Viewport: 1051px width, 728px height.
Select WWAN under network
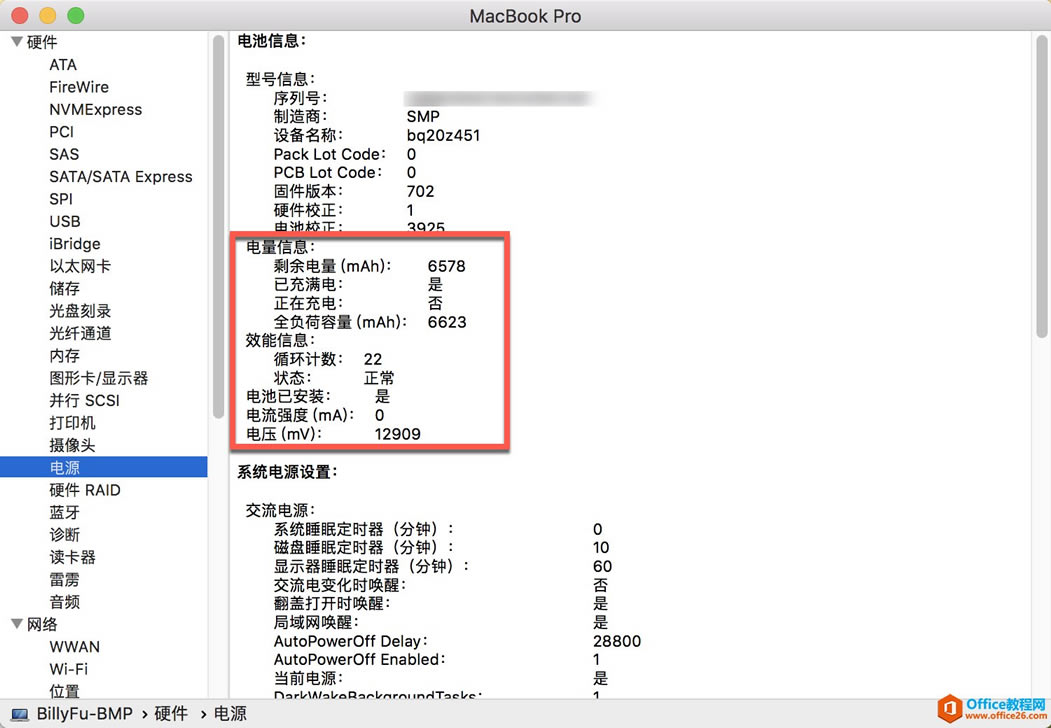tap(74, 647)
